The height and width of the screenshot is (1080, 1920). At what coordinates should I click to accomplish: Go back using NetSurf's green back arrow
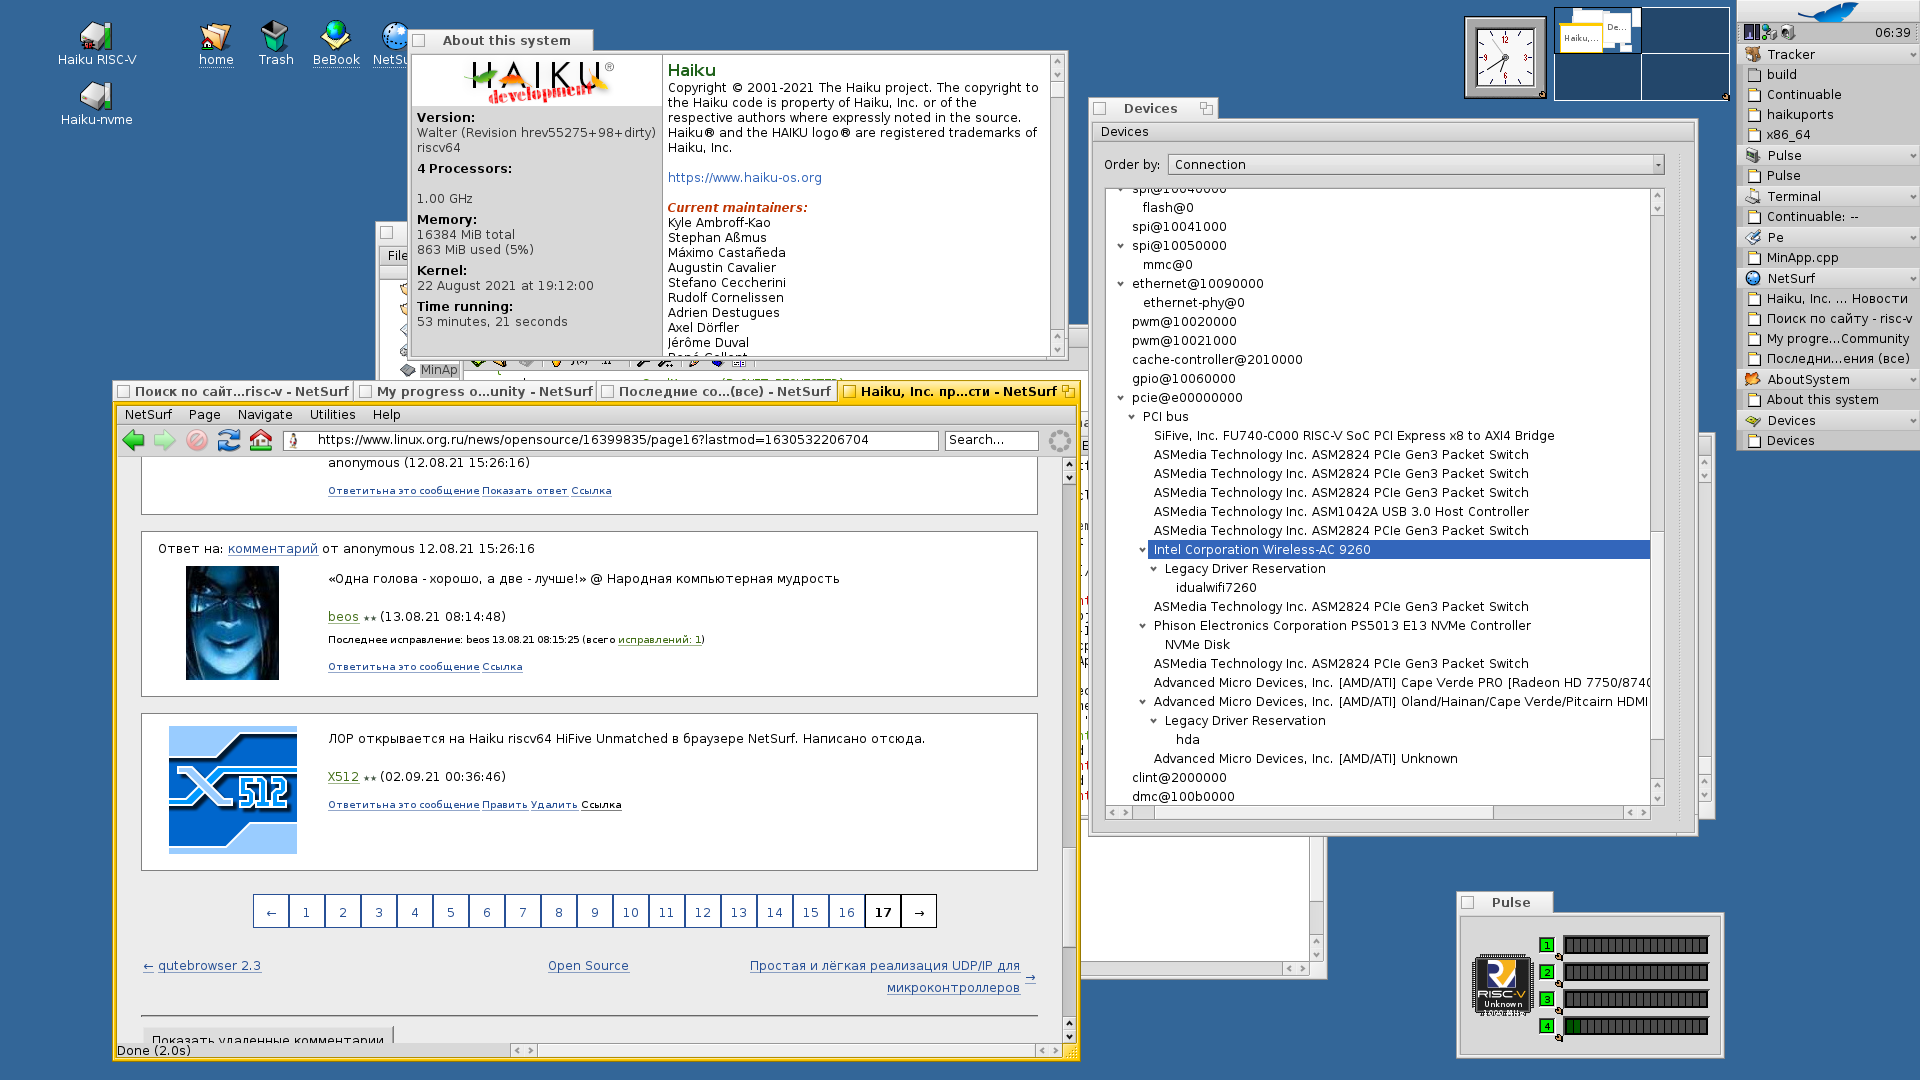133,440
